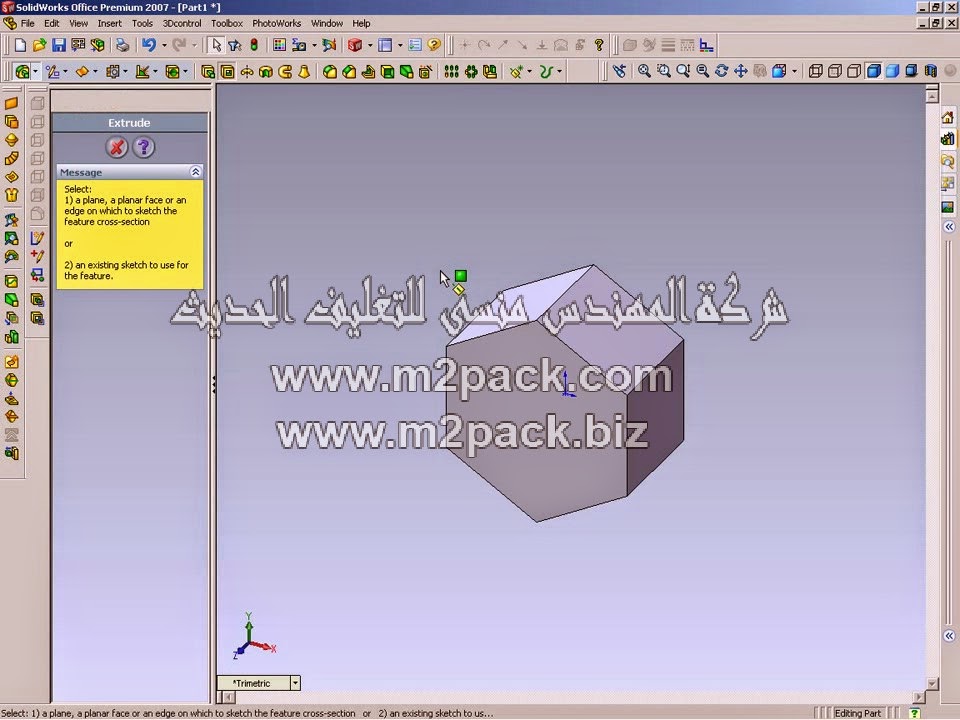Click the Pan view arrows icon
The image size is (960, 720).
pyautogui.click(x=741, y=71)
